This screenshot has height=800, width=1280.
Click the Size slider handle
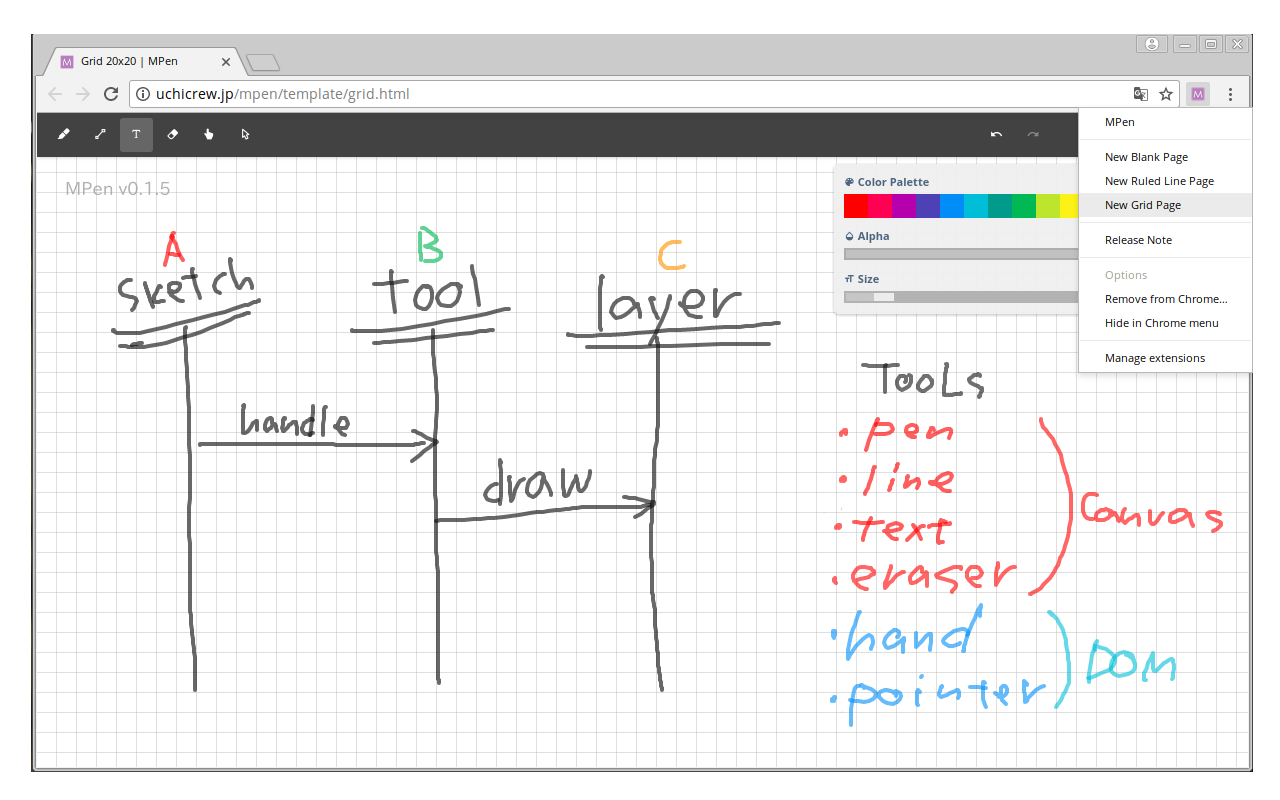[883, 297]
